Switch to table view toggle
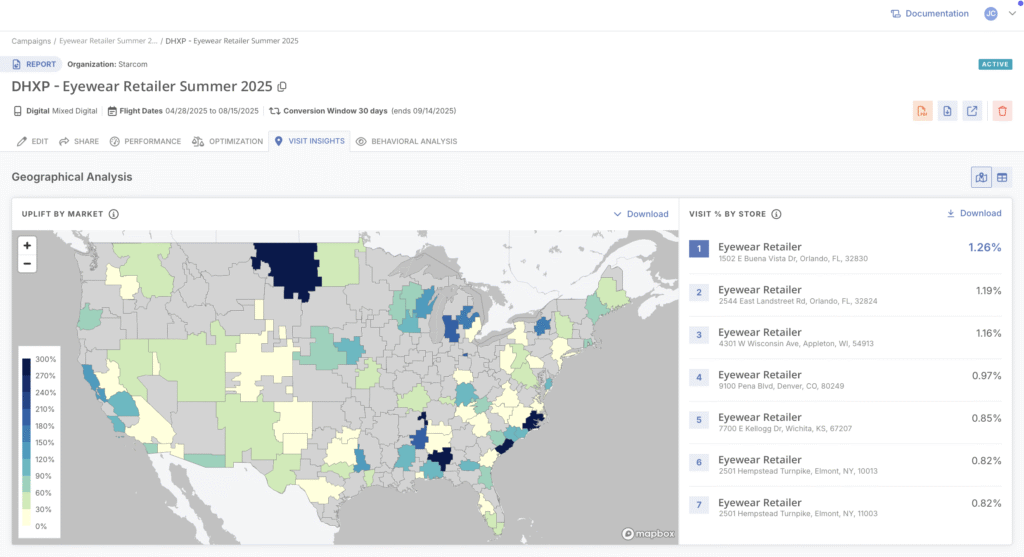The width and height of the screenshot is (1024, 557). 1002,177
